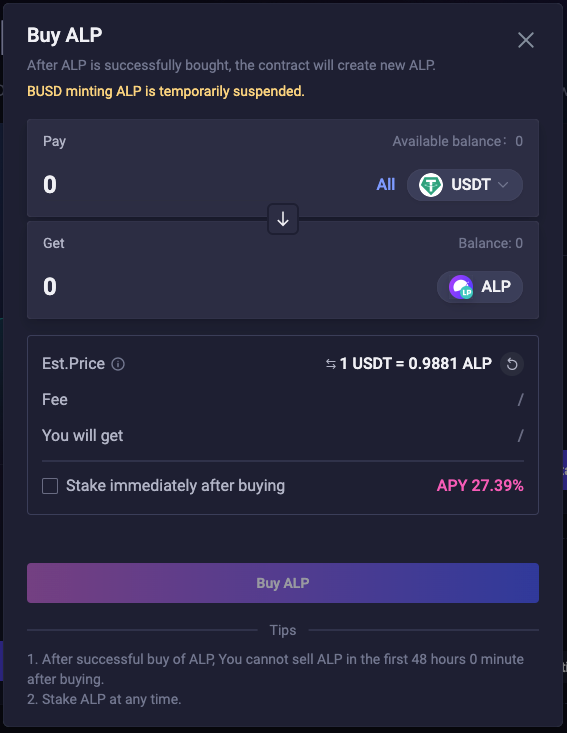This screenshot has width=567, height=733.
Task: Flip the USDT to ALP rate
Action: (x=330, y=364)
